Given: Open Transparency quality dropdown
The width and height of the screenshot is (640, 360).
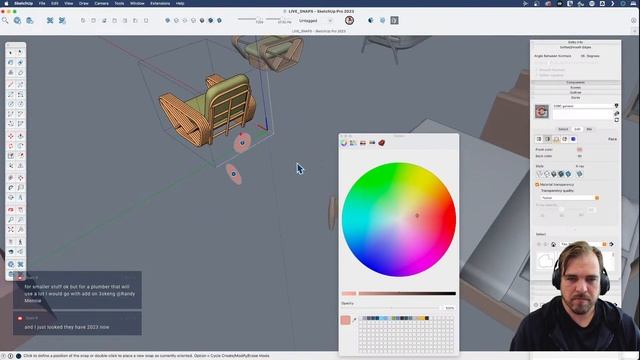Looking at the screenshot, I should pos(570,198).
